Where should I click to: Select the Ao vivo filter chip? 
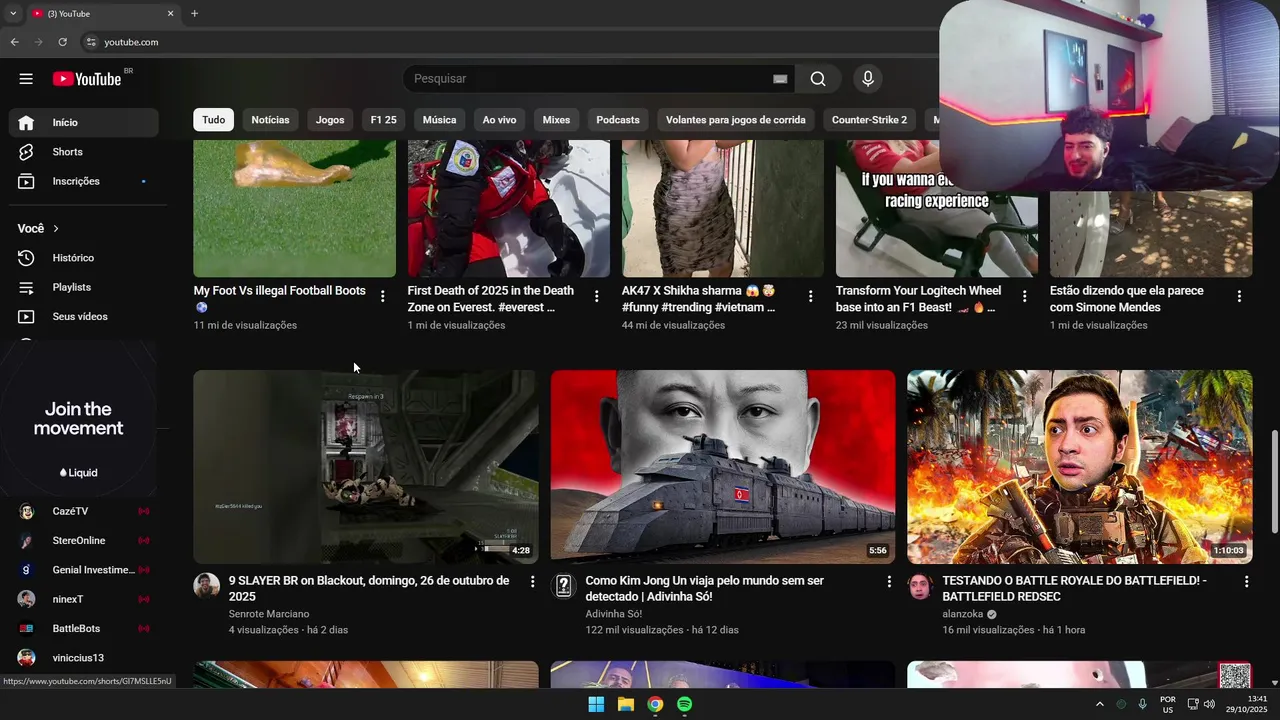coord(499,120)
